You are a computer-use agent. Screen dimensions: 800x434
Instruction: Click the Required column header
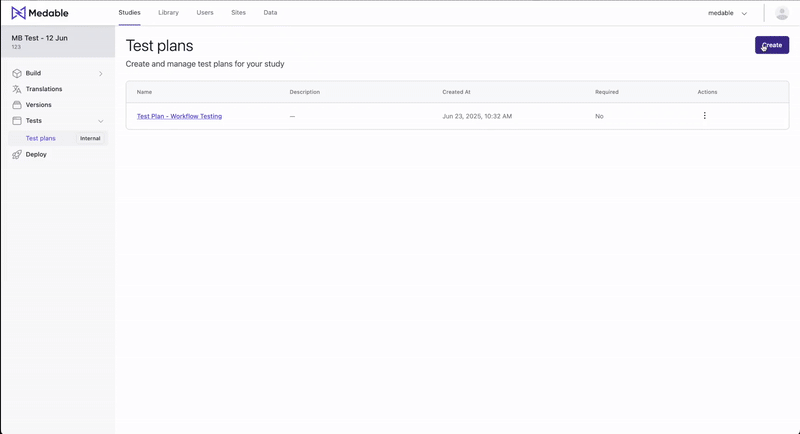pyautogui.click(x=607, y=92)
